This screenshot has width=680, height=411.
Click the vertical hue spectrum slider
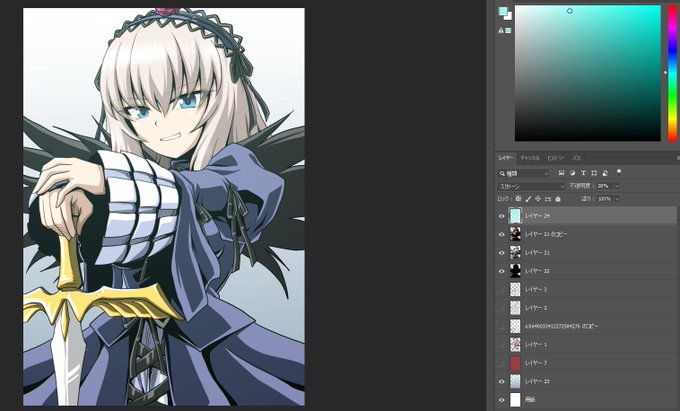[672, 73]
